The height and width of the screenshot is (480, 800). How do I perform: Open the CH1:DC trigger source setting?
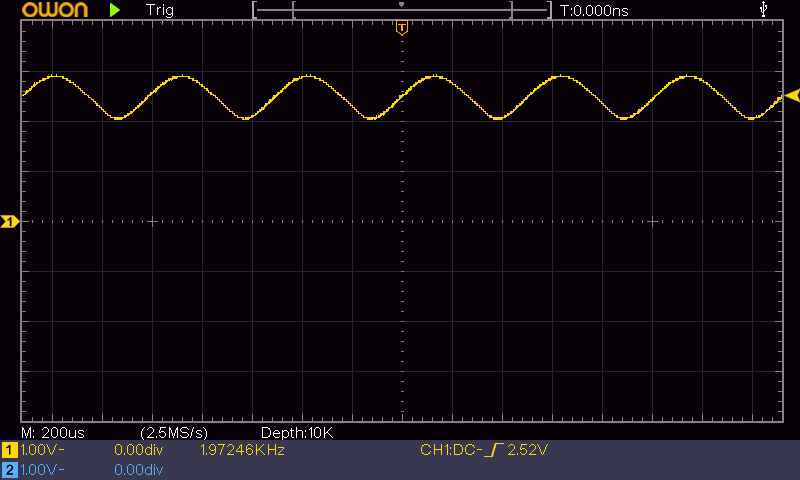tap(449, 451)
